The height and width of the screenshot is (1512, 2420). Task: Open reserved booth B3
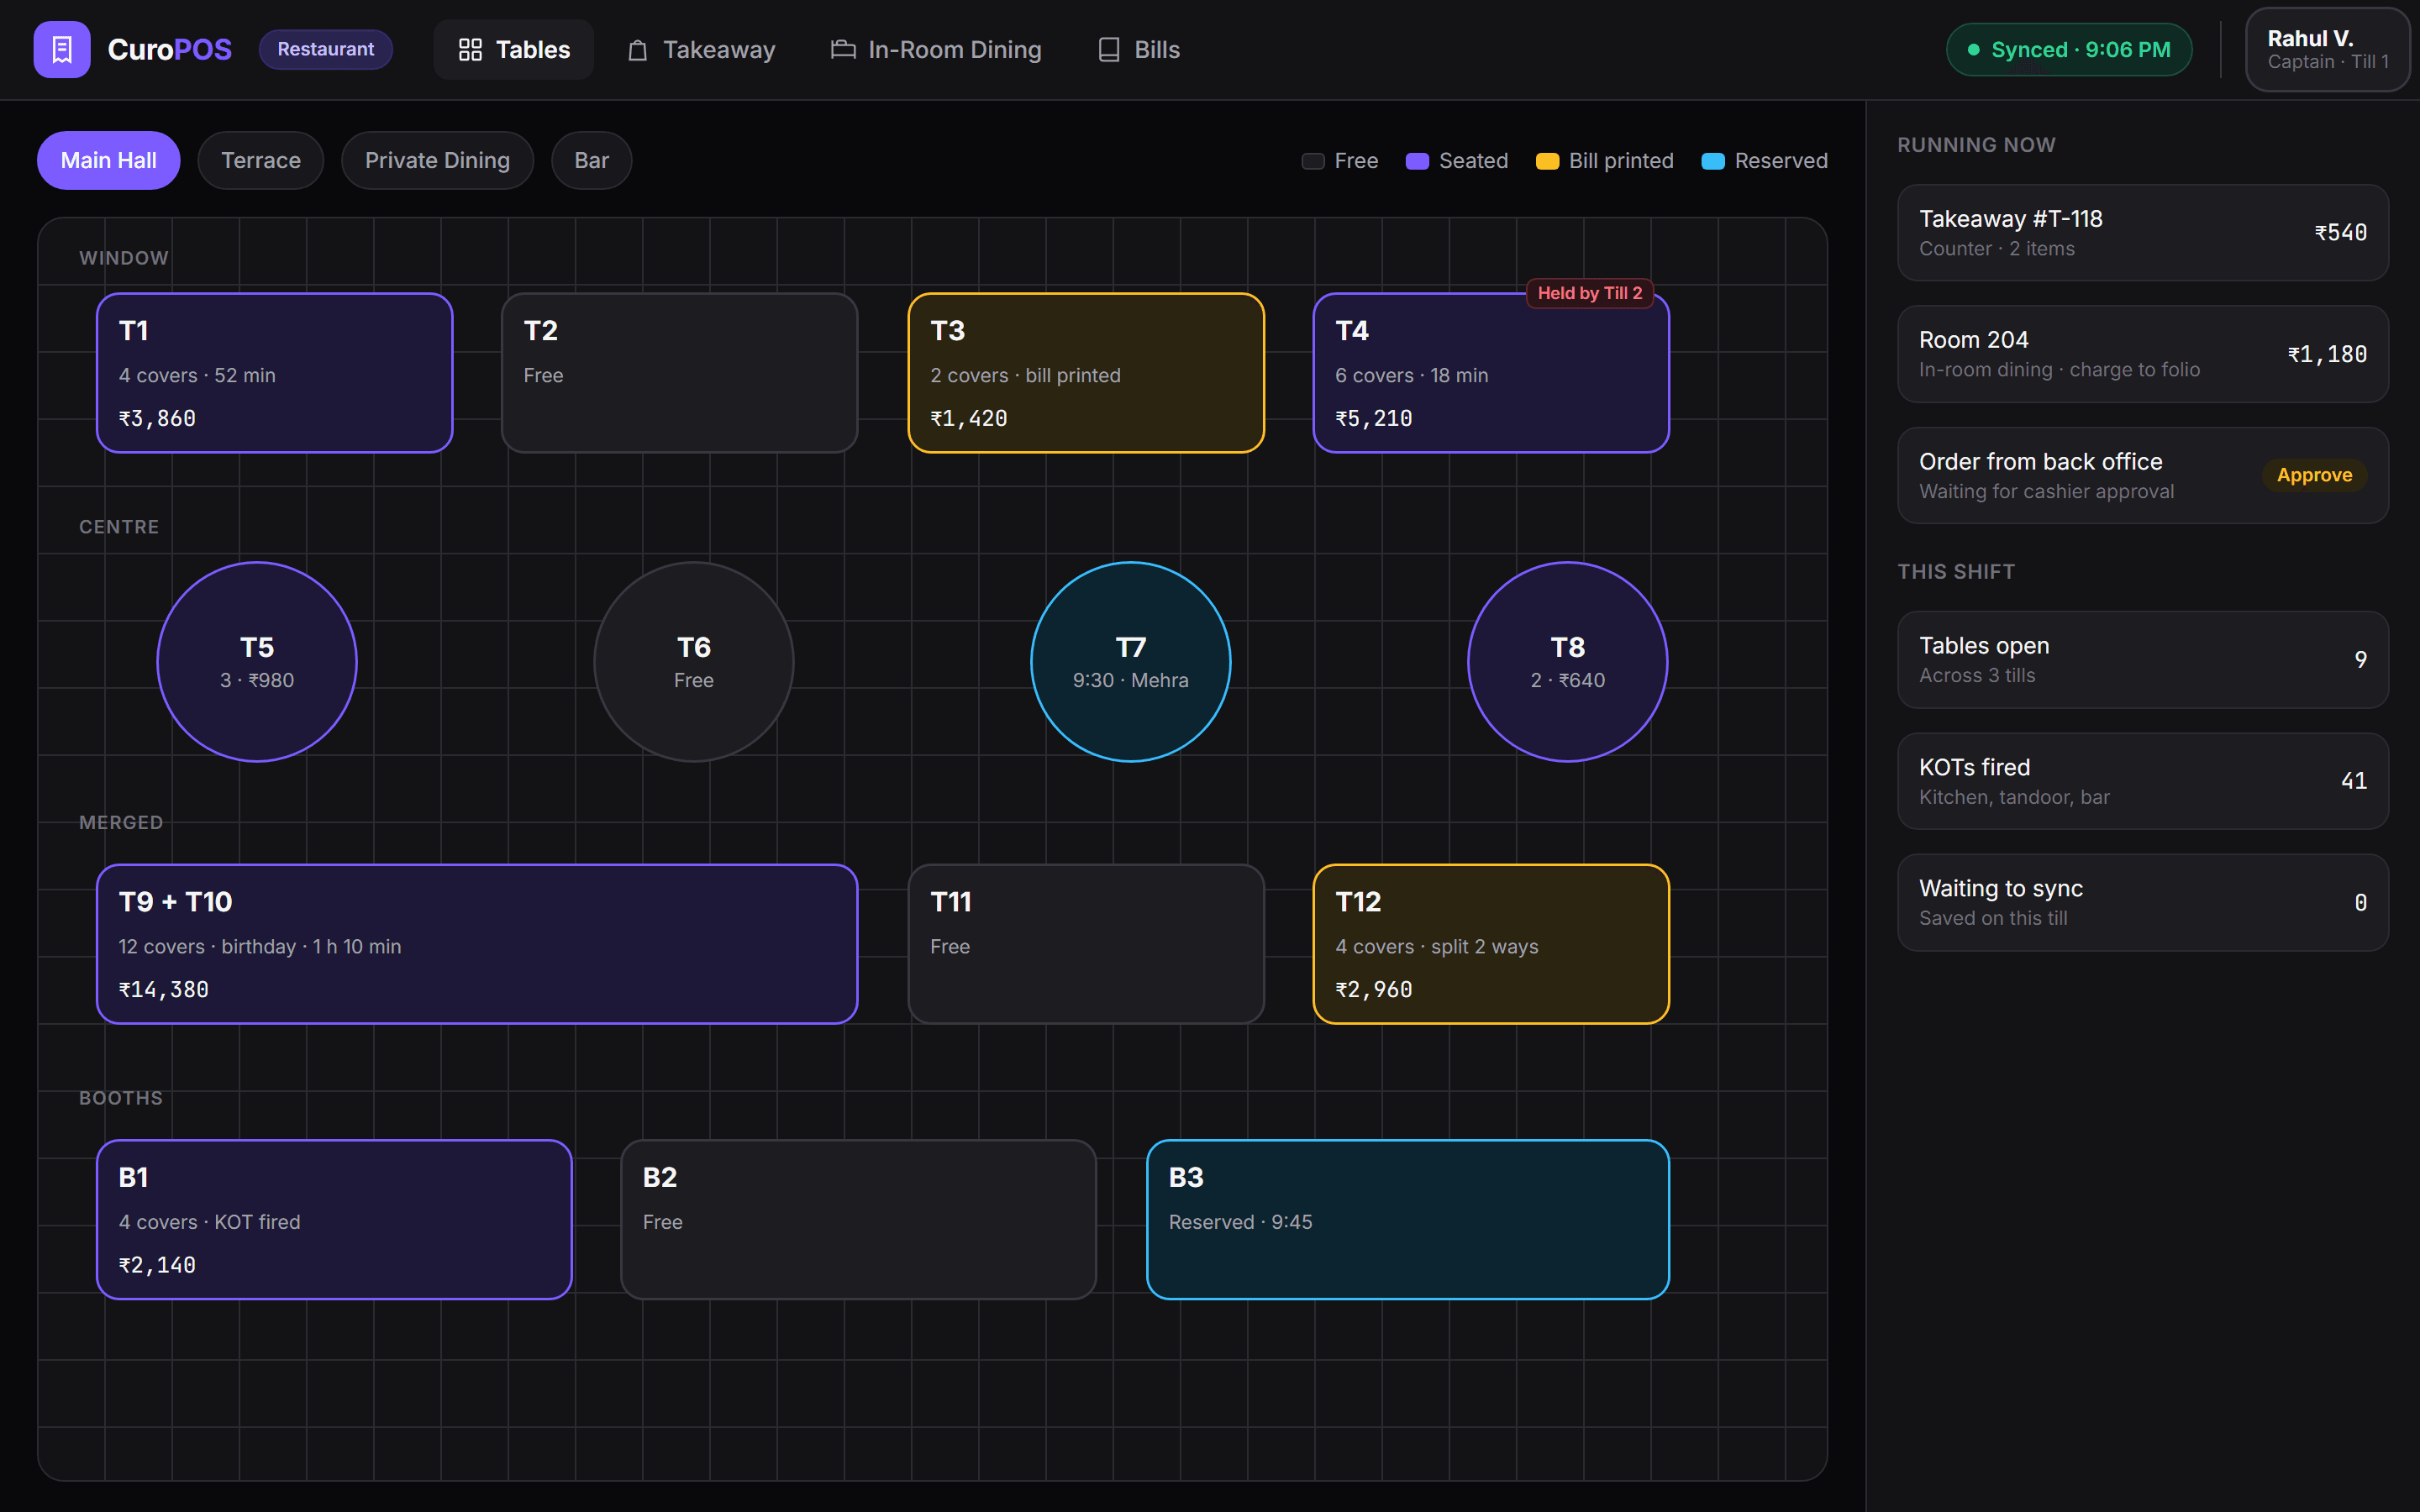pos(1408,1220)
